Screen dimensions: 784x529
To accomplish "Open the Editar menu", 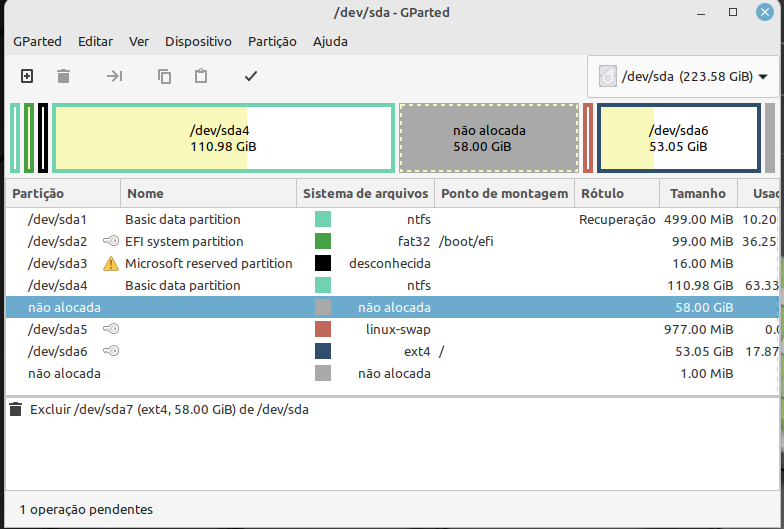I will 95,42.
